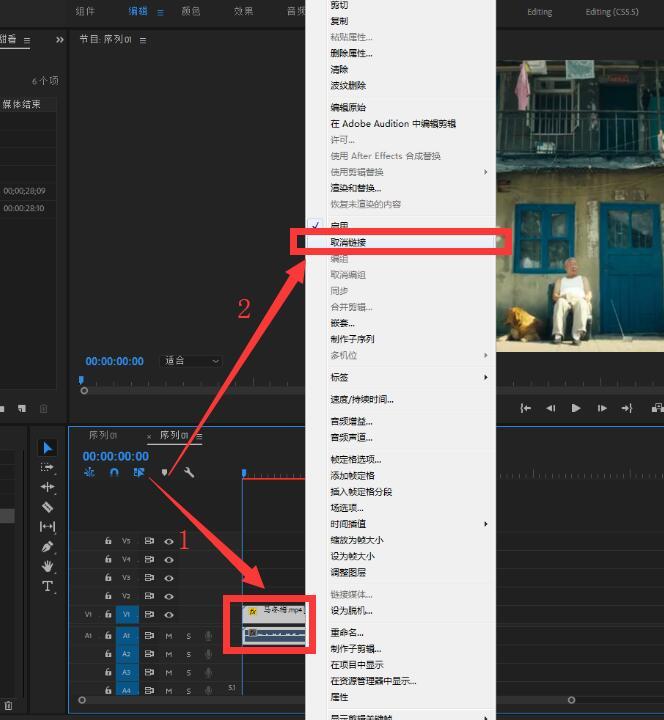Choose 波纹删除 from context menu
This screenshot has width=664, height=720.
[400, 85]
